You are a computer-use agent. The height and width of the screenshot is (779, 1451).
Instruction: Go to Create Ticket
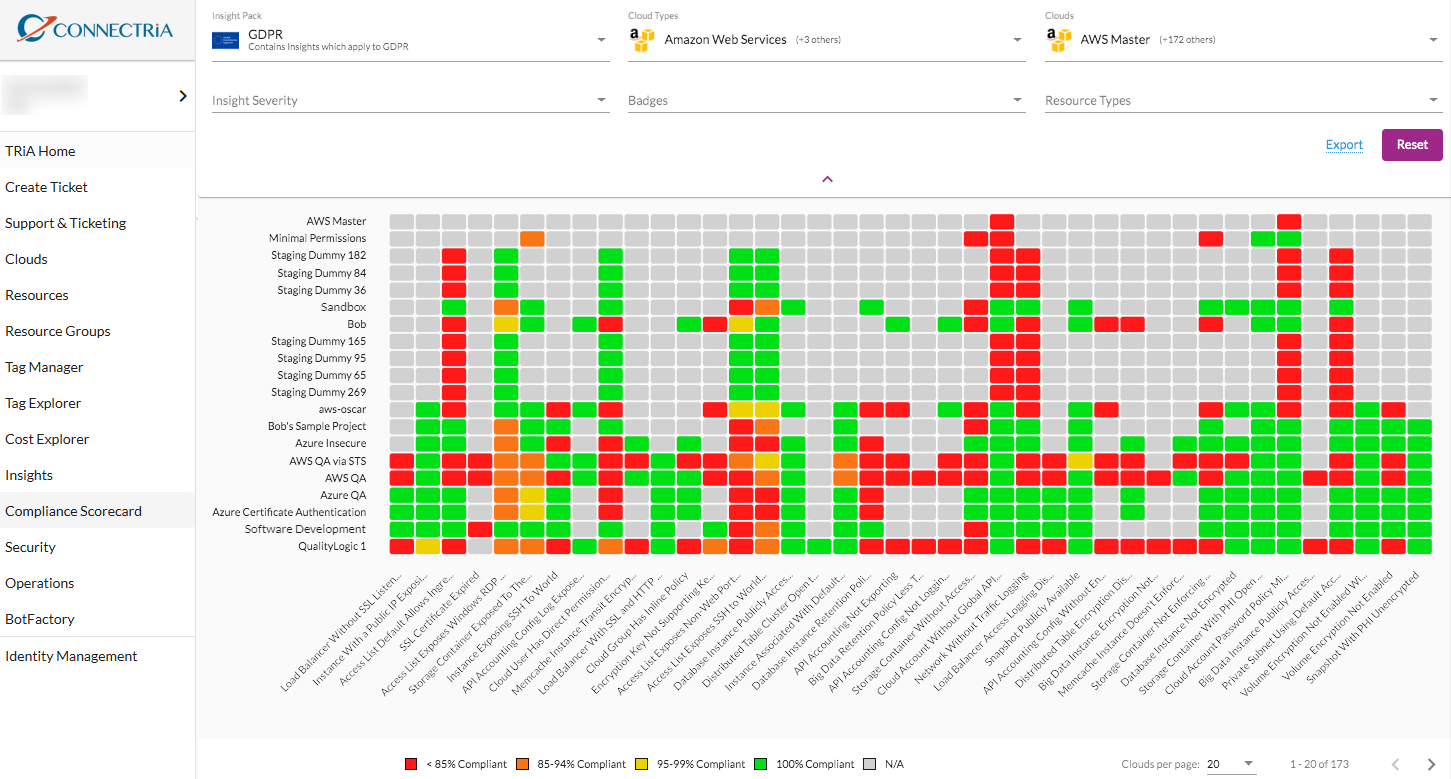(x=98, y=187)
